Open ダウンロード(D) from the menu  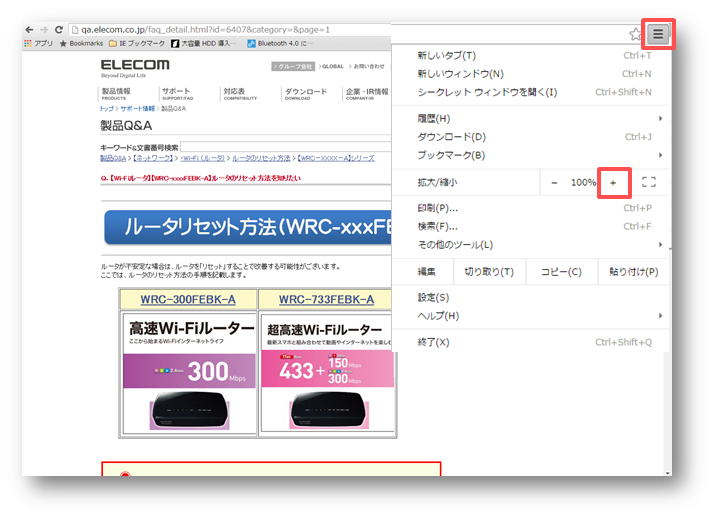click(x=530, y=137)
